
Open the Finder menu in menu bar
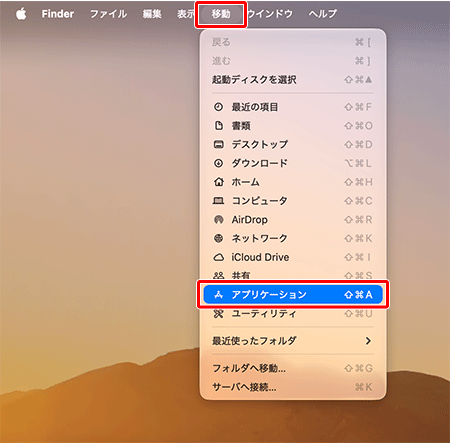click(x=58, y=14)
